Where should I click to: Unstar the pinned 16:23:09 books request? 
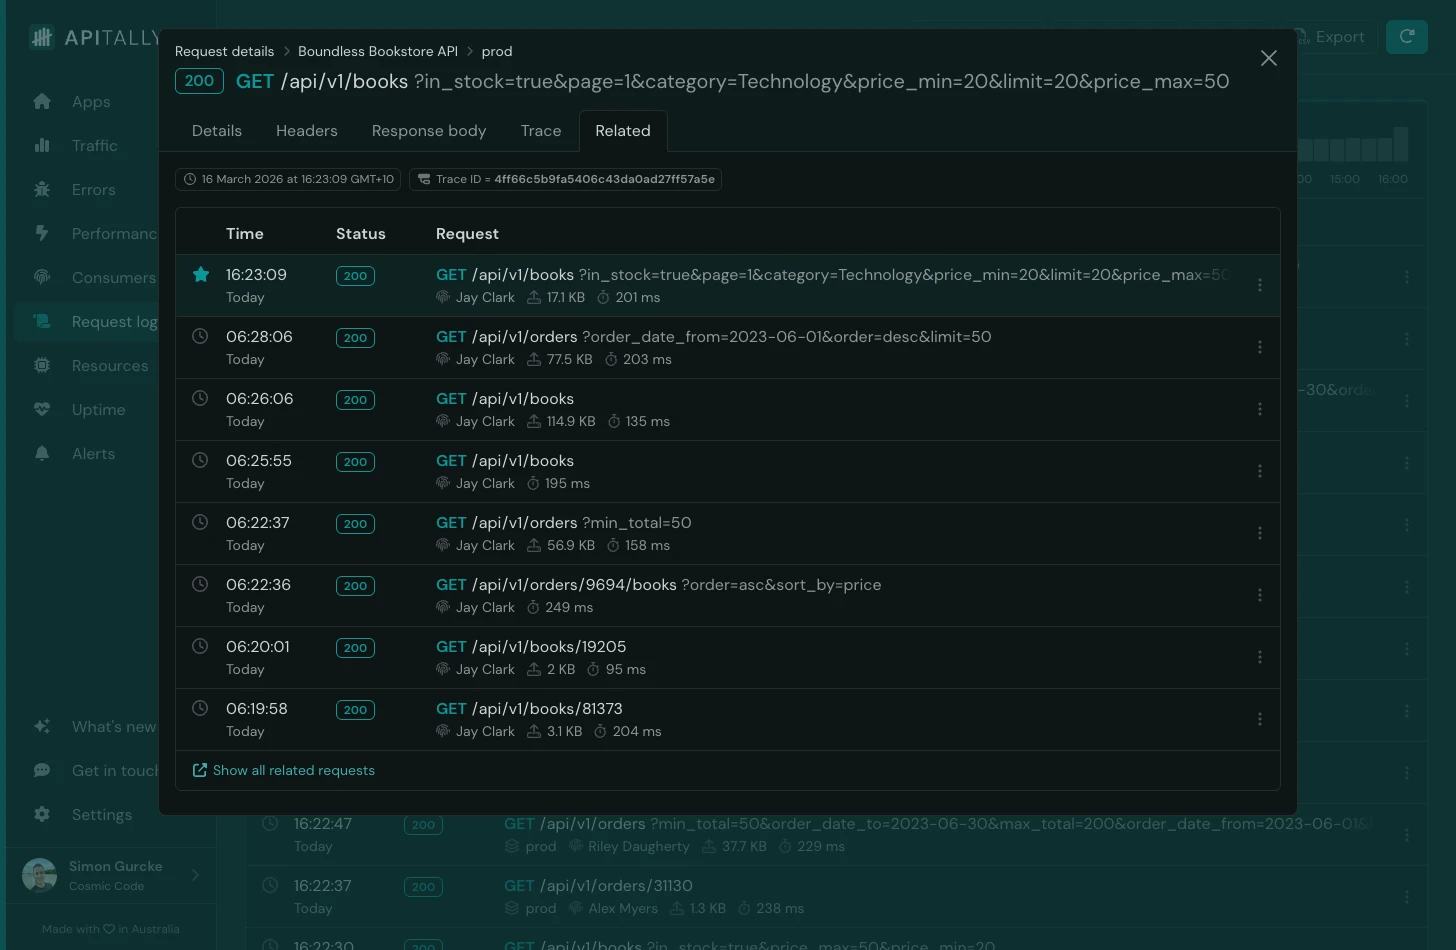coord(199,273)
